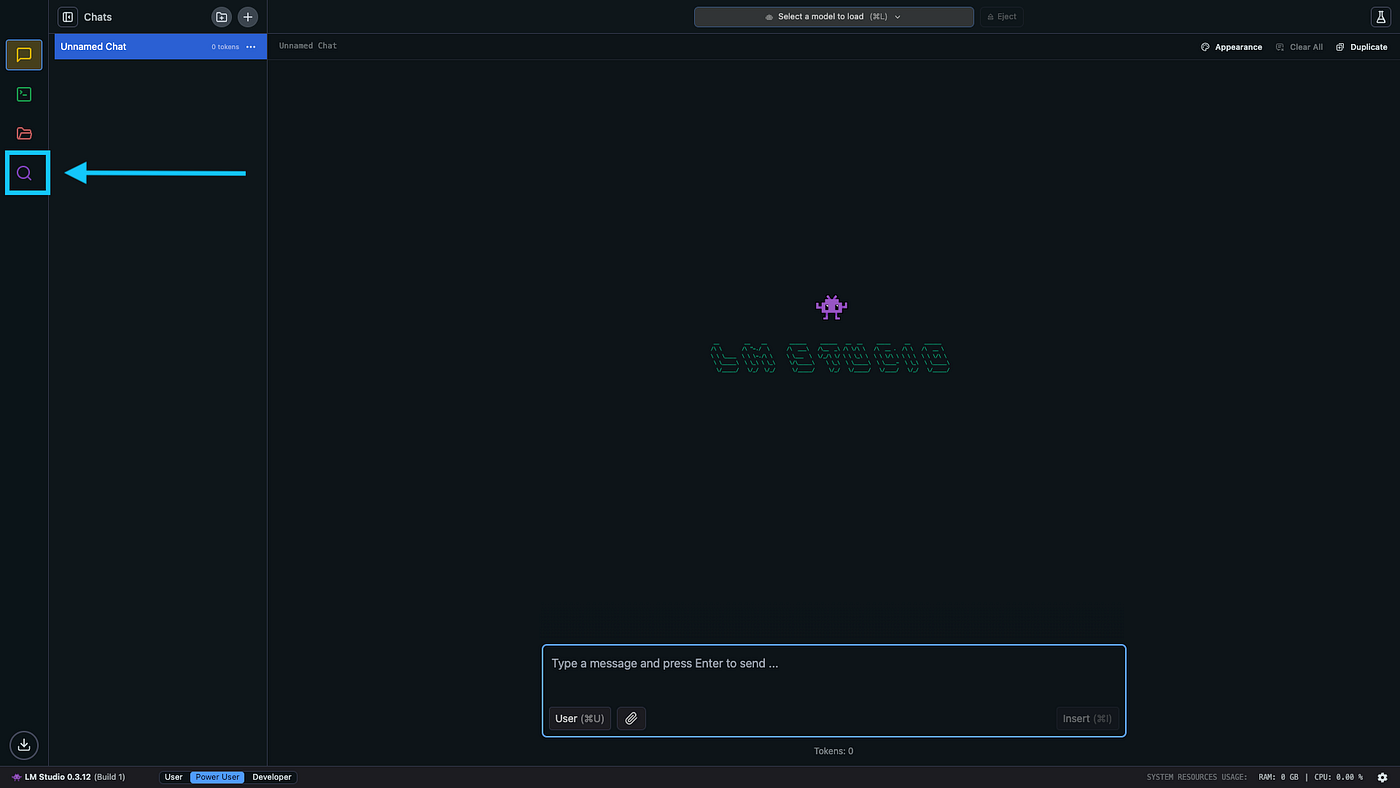Open the My Models folder icon

(24, 133)
